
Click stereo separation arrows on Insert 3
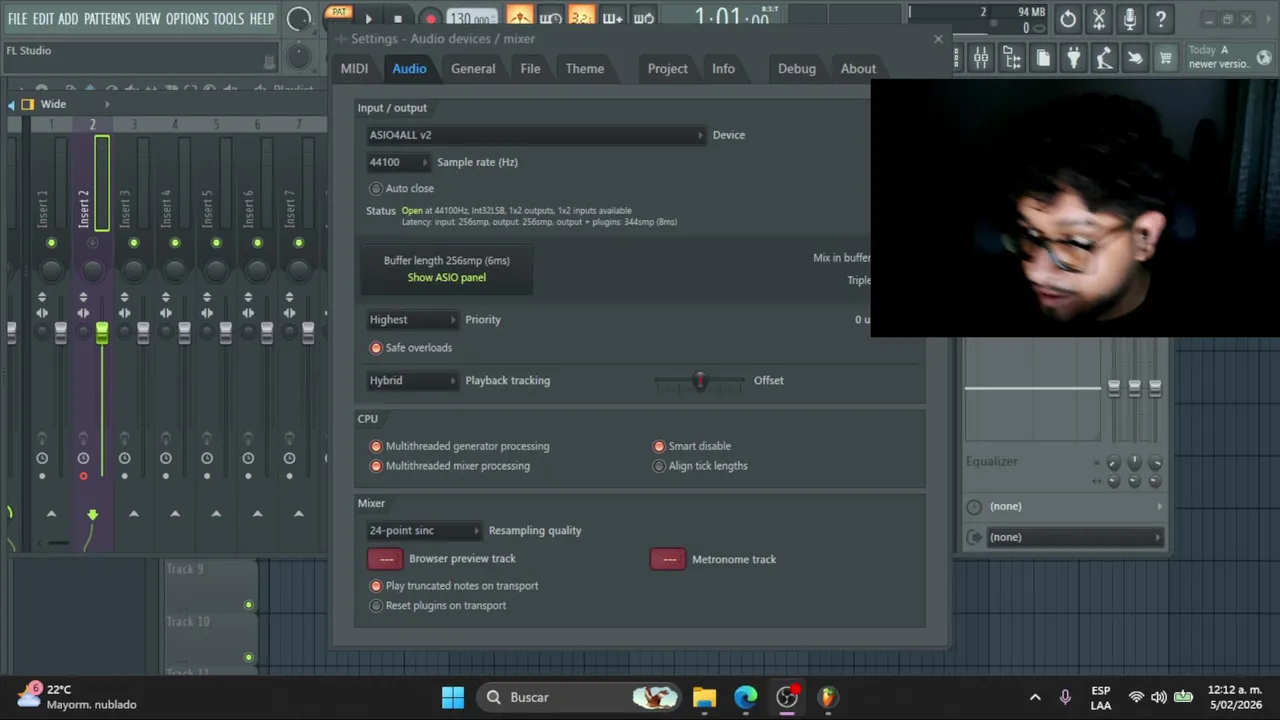(x=124, y=313)
